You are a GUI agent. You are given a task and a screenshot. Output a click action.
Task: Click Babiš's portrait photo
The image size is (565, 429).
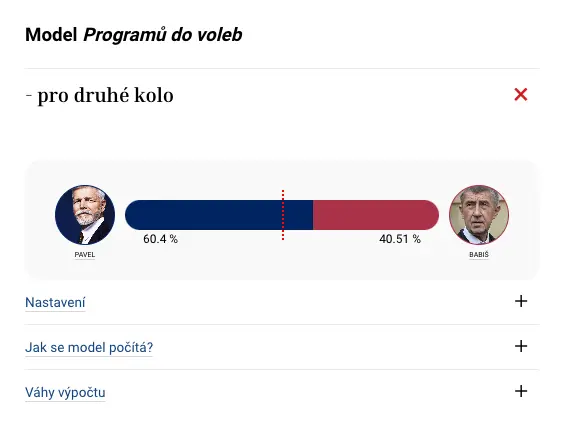(479, 215)
